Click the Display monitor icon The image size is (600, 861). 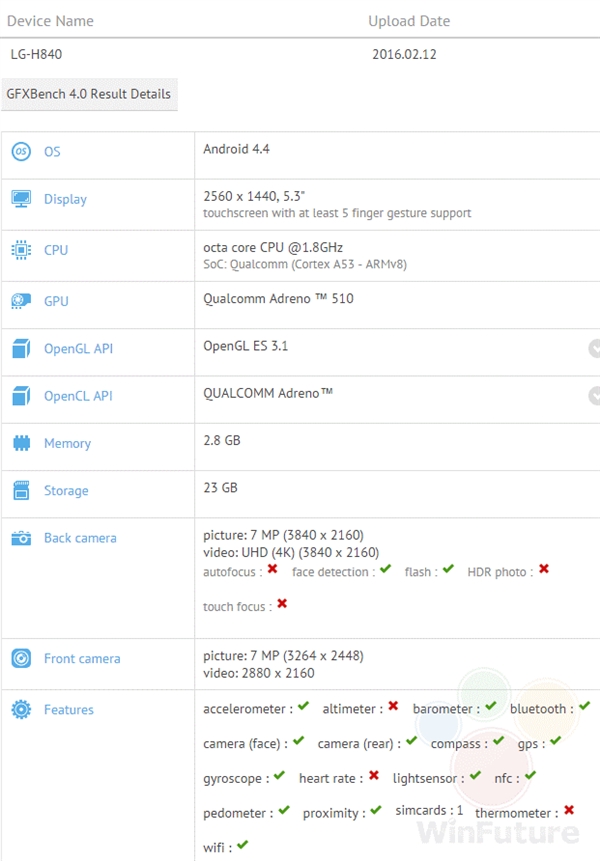click(21, 199)
